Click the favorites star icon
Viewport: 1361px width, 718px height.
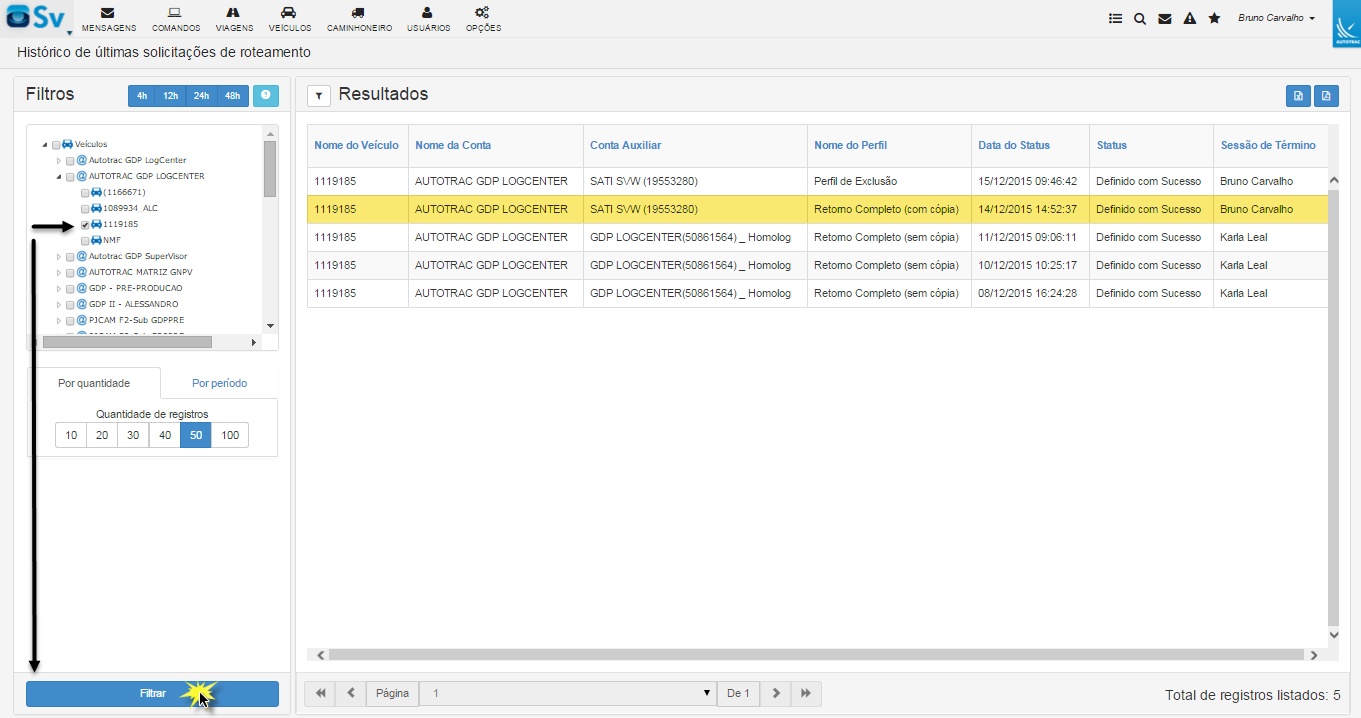click(1214, 18)
